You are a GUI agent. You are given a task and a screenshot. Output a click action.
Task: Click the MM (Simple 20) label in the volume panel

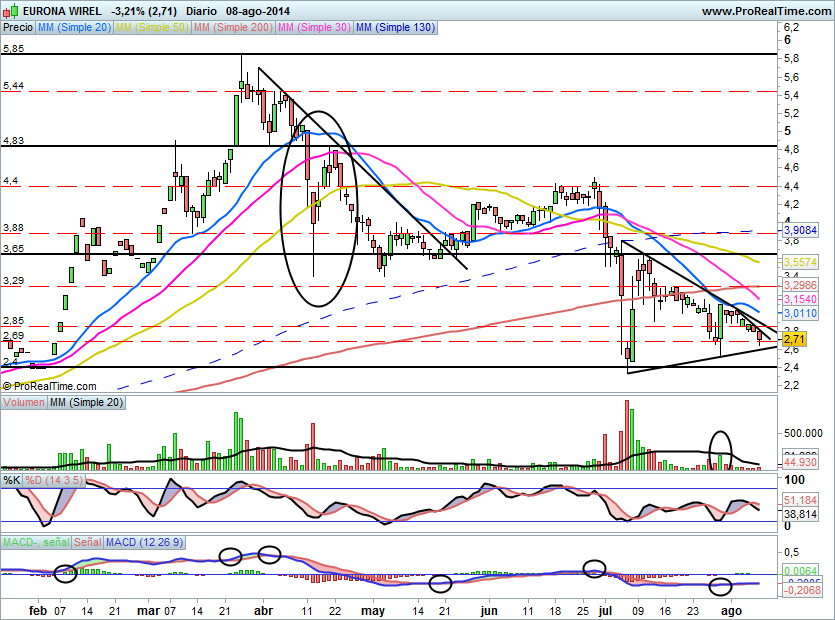86,402
